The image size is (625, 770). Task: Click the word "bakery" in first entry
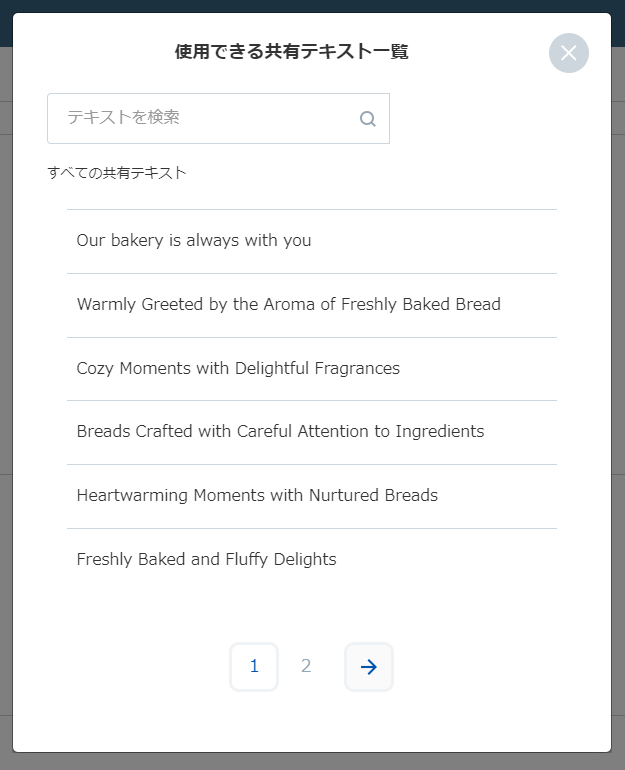(x=136, y=241)
